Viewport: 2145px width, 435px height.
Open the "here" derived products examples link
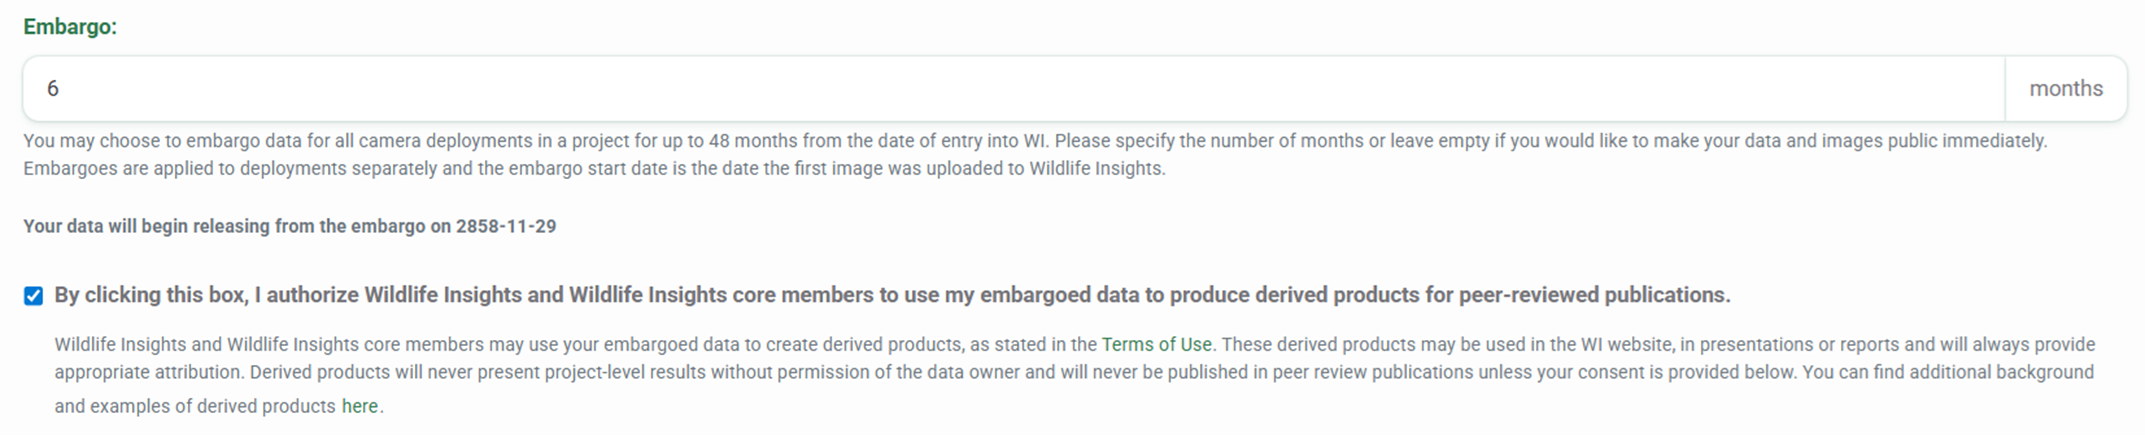tap(359, 407)
